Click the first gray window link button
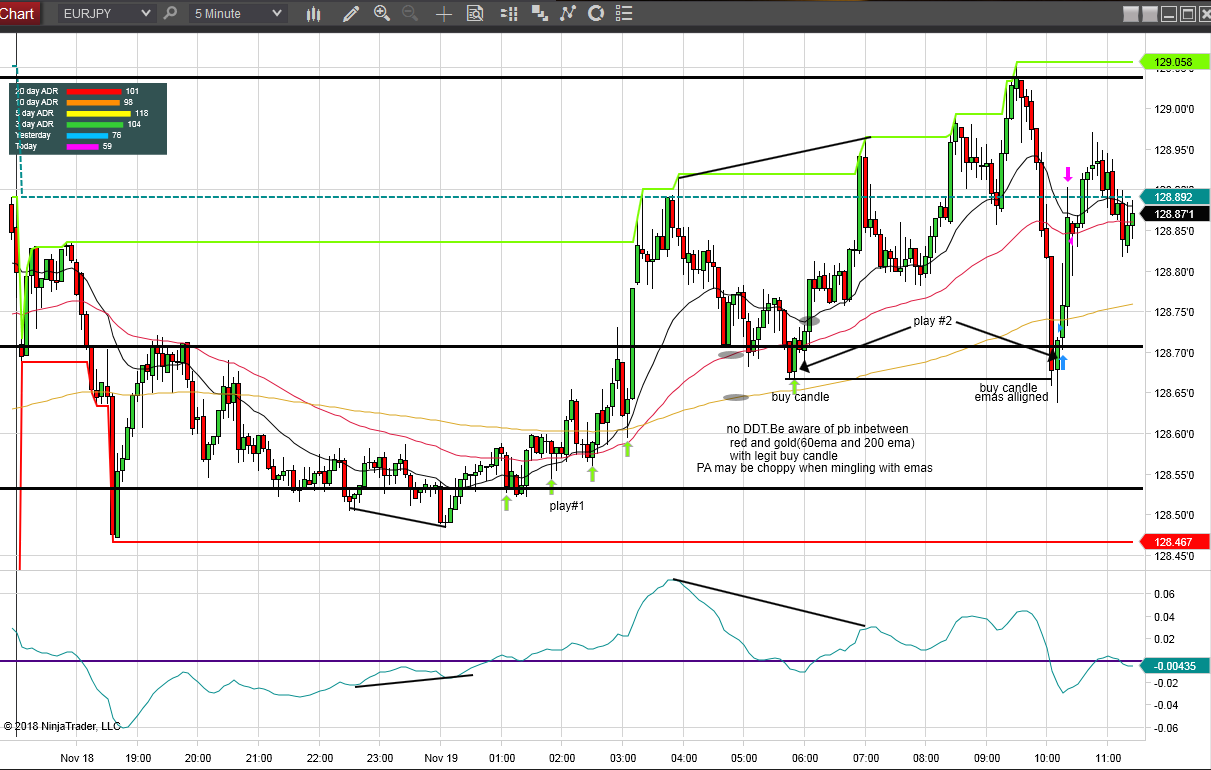The width and height of the screenshot is (1211, 770). [1130, 14]
